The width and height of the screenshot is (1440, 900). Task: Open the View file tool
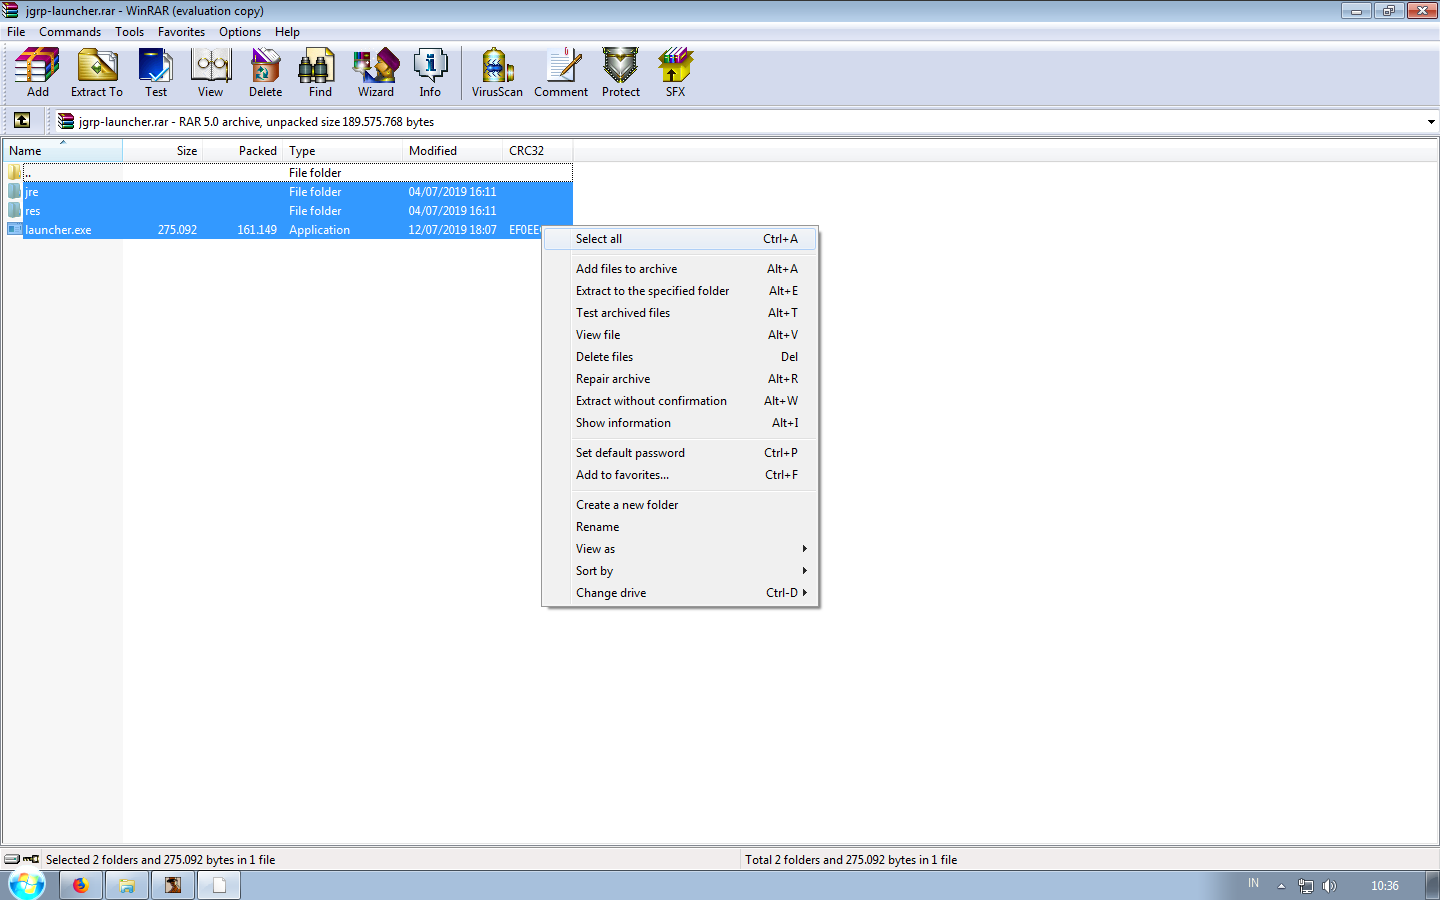point(211,73)
